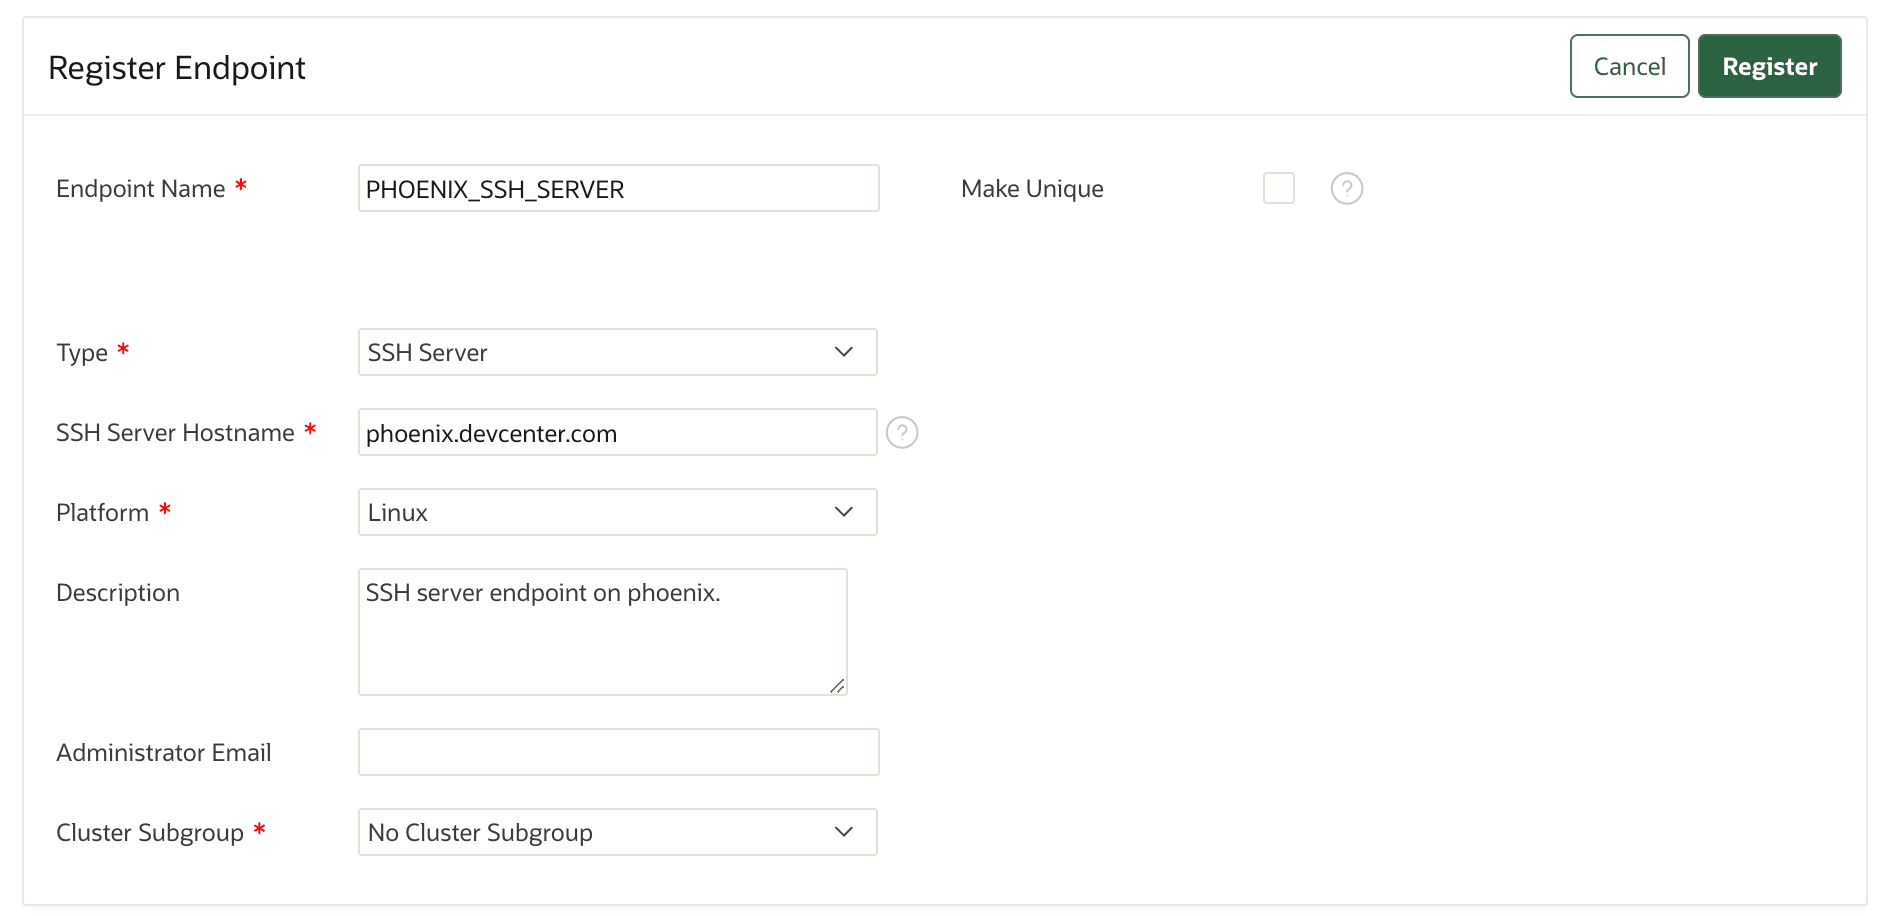Click the help icon beside SSH Server Hostname field

pyautogui.click(x=901, y=432)
